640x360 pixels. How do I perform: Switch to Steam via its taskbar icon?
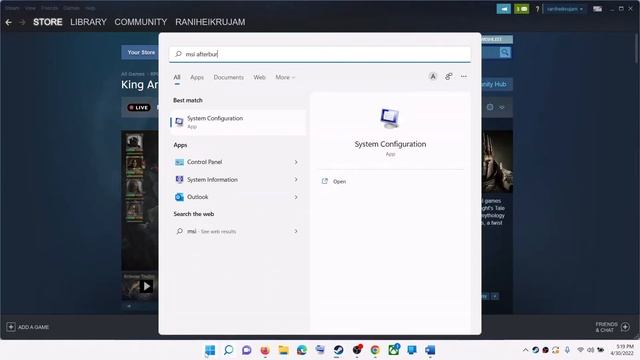point(338,350)
